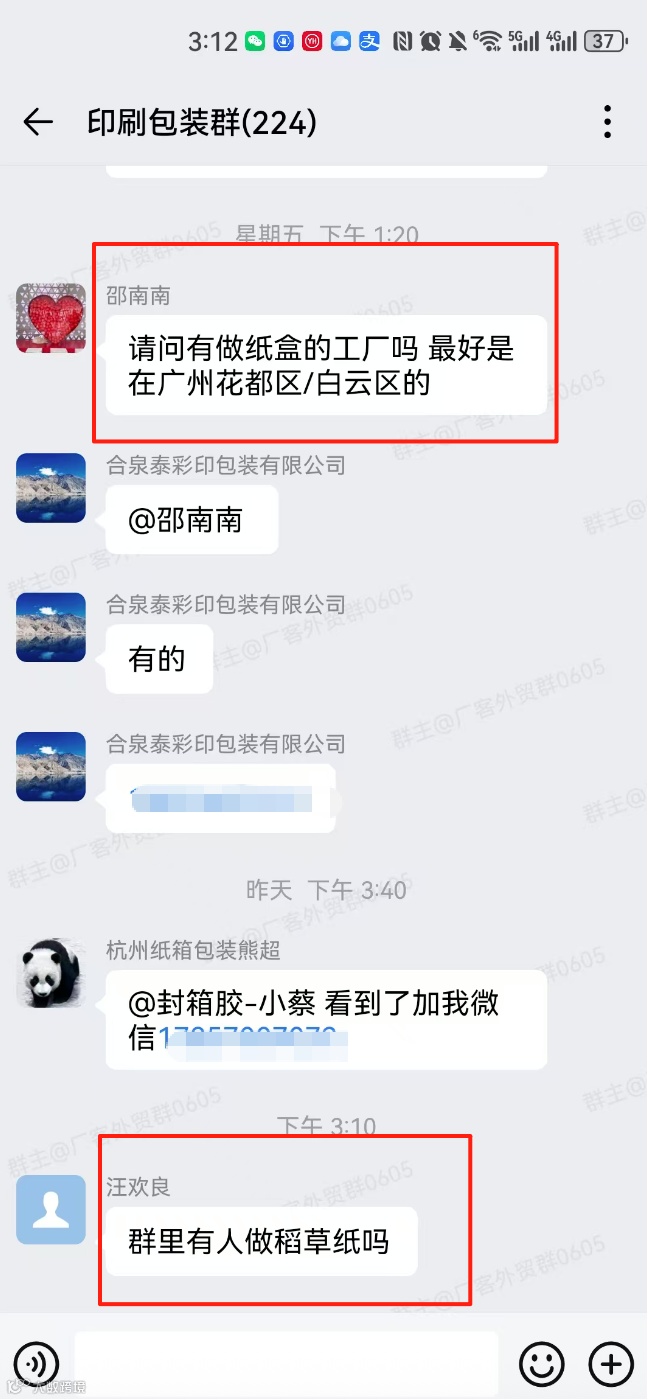Tap the blurred phone number link from 熊超
648x1400 pixels.
point(253,1038)
